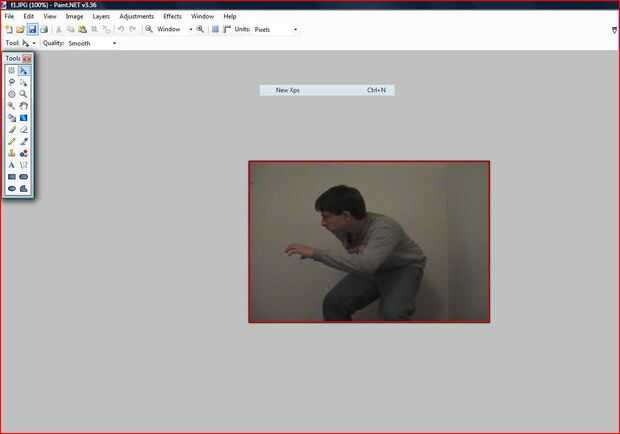Select the Text tool
Viewport: 620px width, 434px height.
pos(11,165)
